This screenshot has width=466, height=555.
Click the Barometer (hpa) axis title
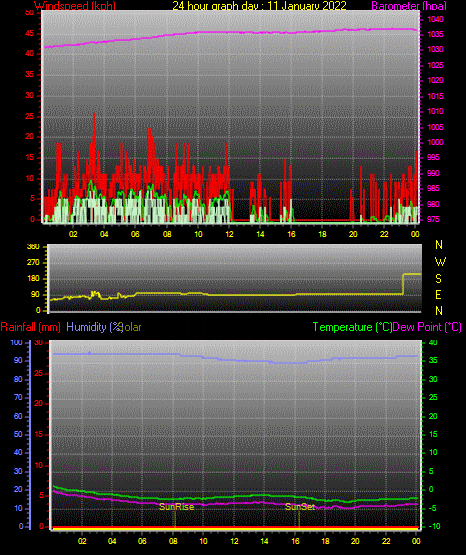tap(409, 6)
